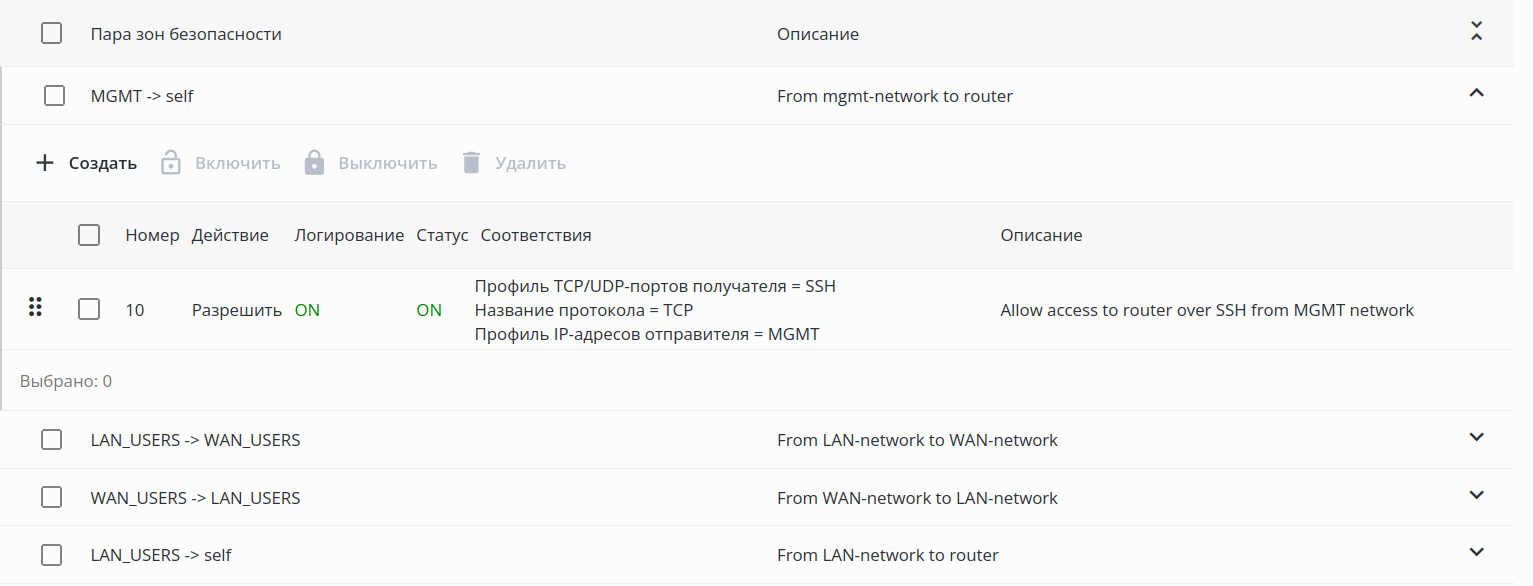The width and height of the screenshot is (1533, 586).
Task: Click rule 10 description about SSH access
Action: coord(1207,310)
